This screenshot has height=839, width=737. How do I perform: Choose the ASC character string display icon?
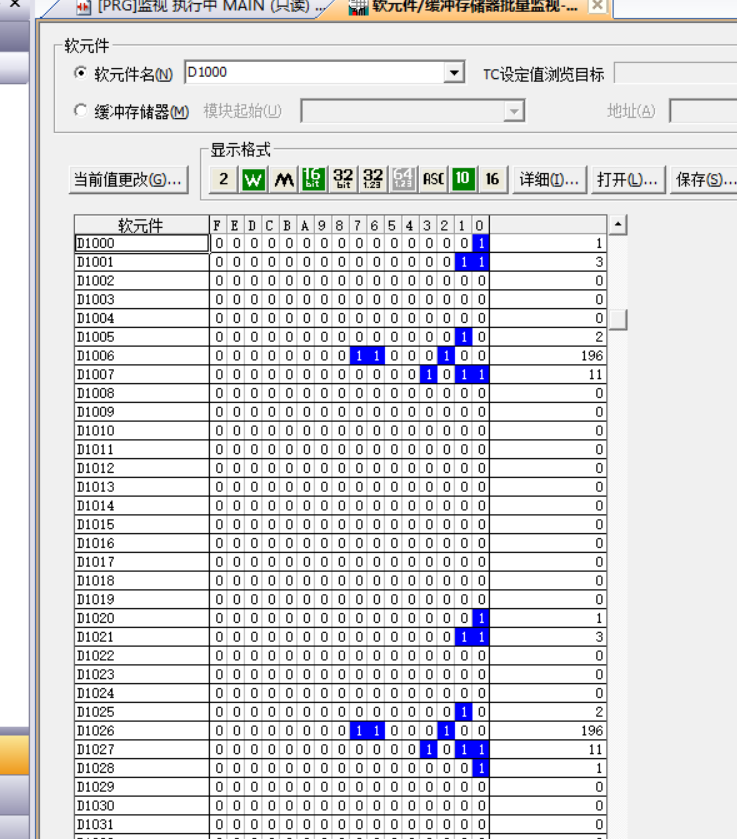[433, 180]
